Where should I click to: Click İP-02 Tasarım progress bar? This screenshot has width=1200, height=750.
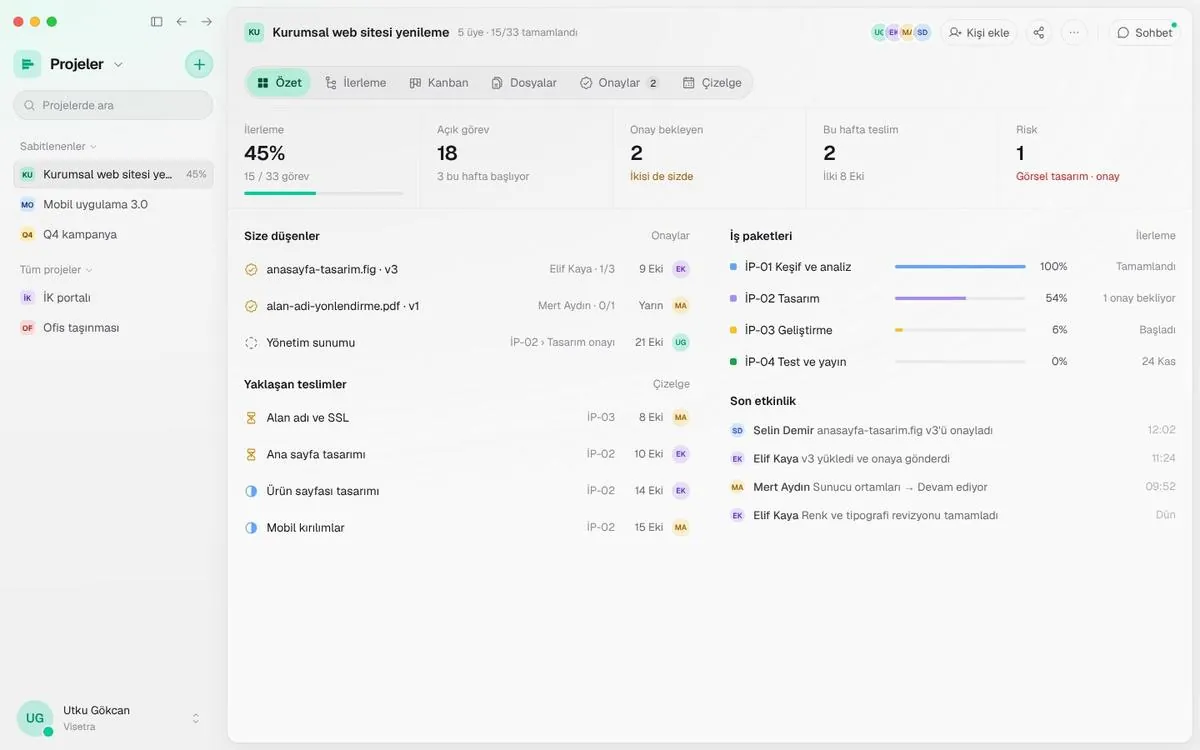coord(960,298)
